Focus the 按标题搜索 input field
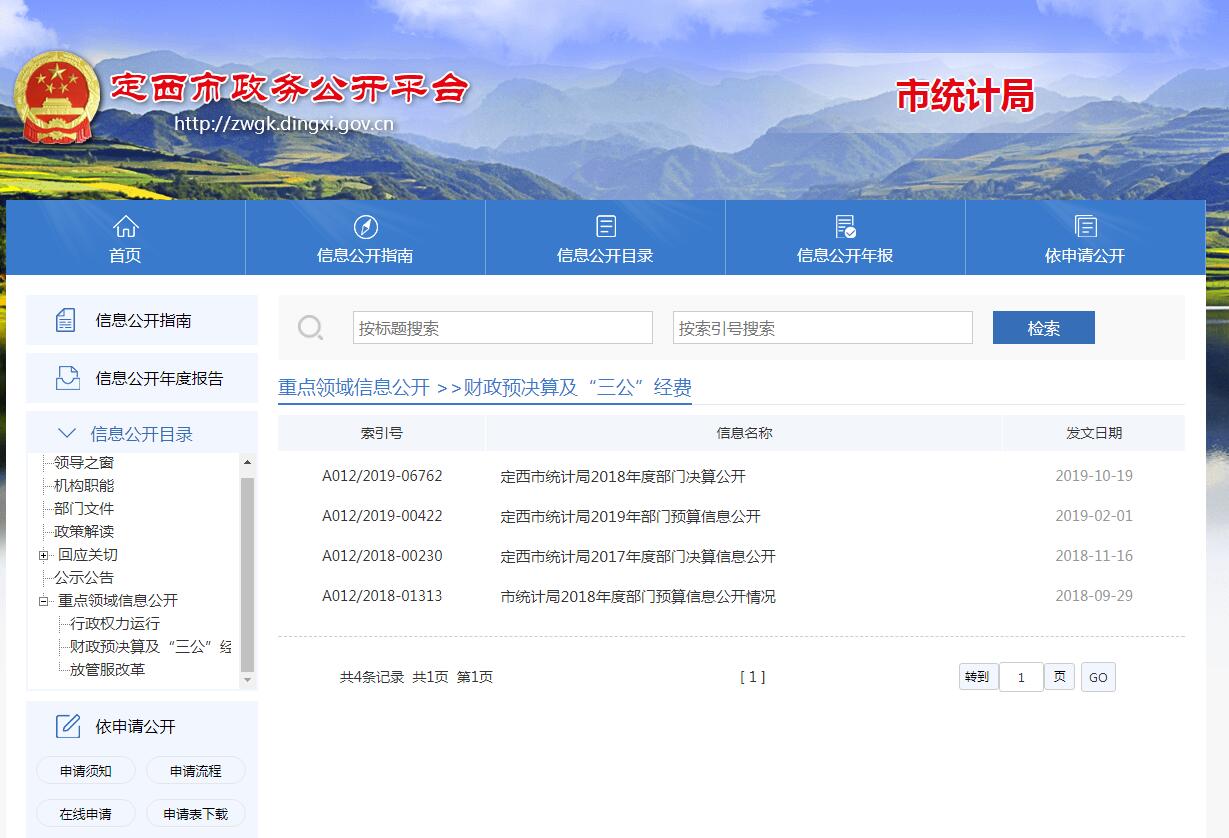This screenshot has height=838, width=1229. (502, 328)
